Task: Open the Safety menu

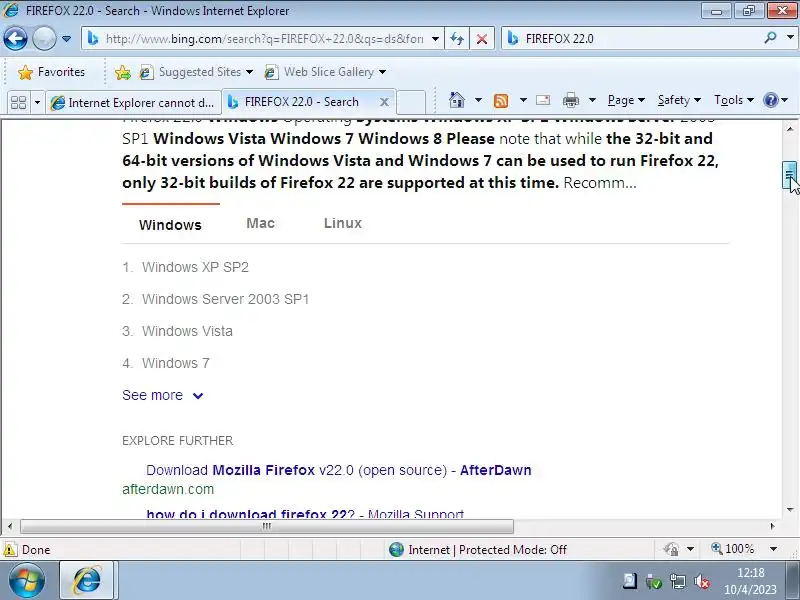Action: tap(679, 100)
